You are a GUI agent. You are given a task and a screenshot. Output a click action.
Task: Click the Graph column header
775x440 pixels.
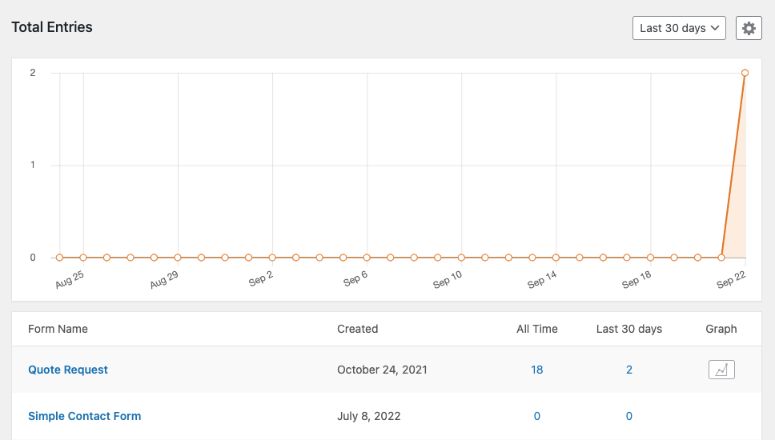(x=721, y=329)
